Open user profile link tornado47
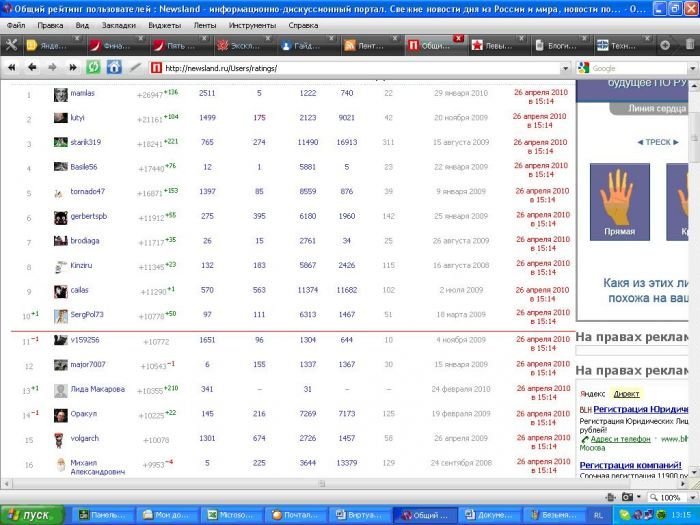The image size is (700, 525). (x=90, y=191)
